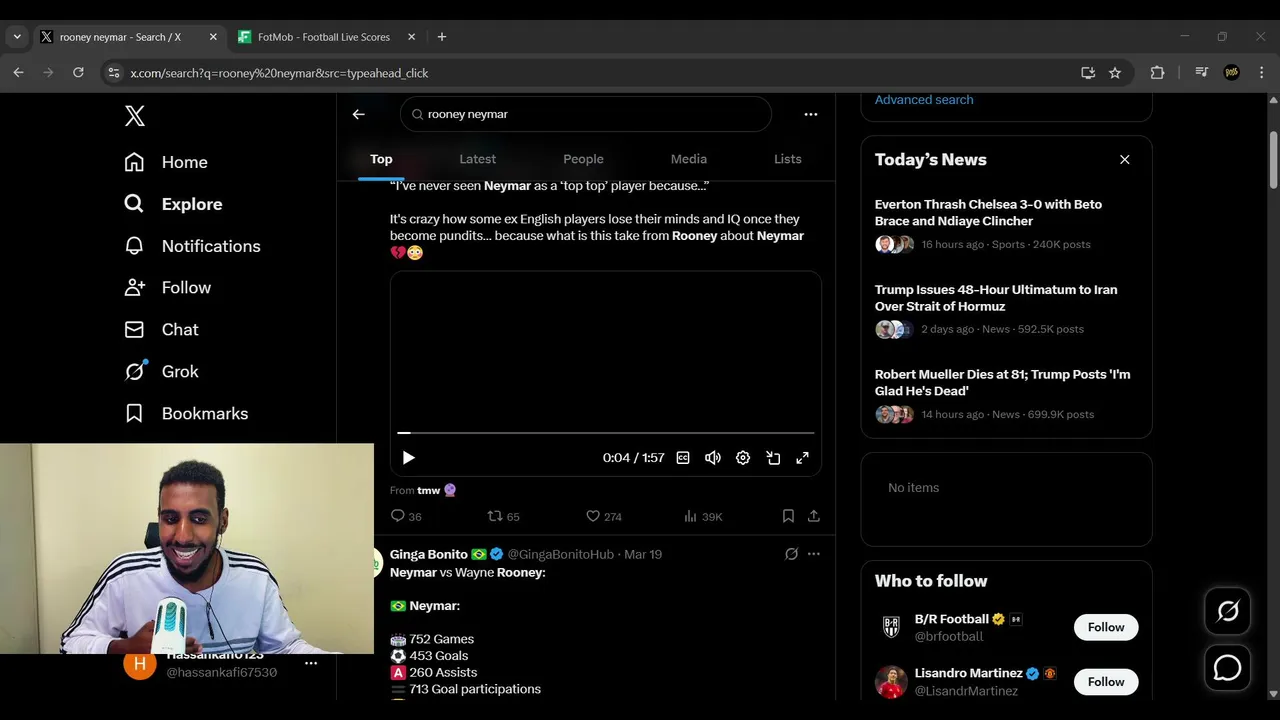Close the rooney neymar browser tab
The width and height of the screenshot is (1280, 720).
point(213,37)
